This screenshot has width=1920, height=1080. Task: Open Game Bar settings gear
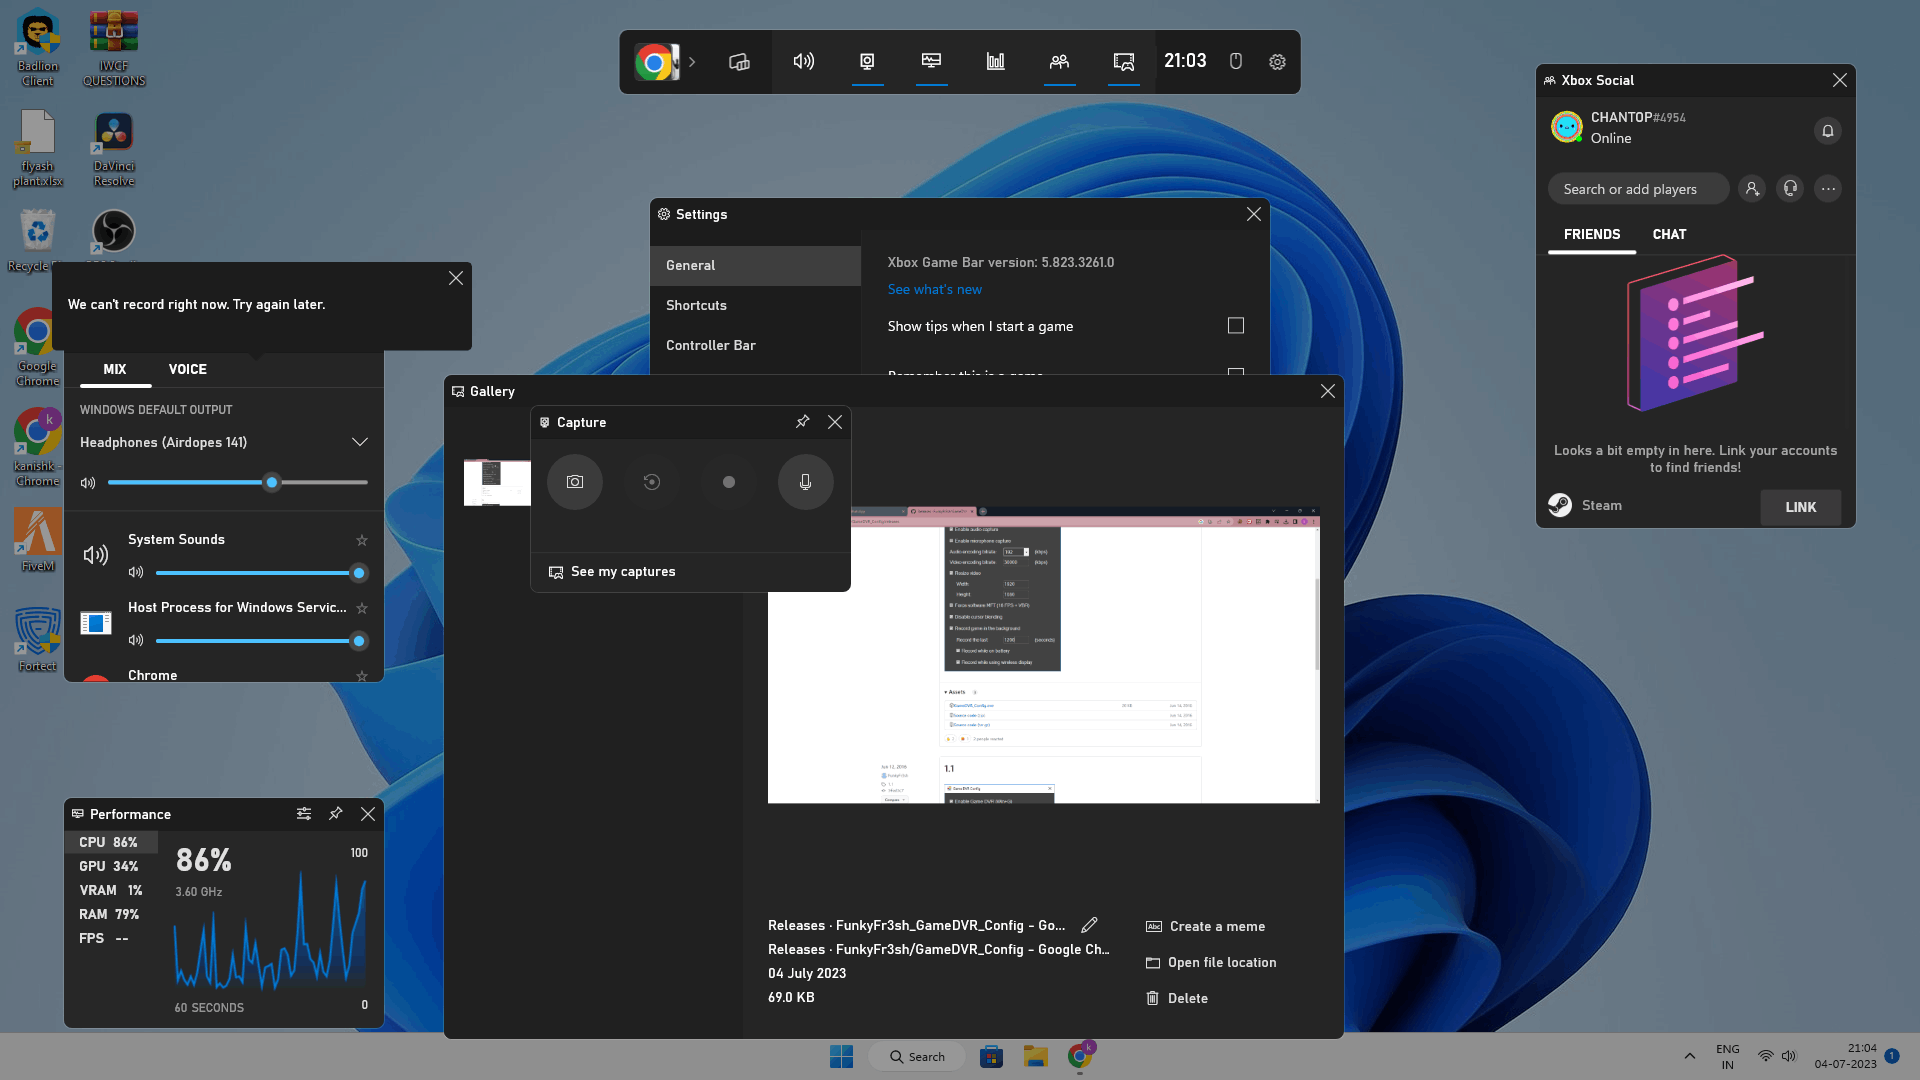1277,62
